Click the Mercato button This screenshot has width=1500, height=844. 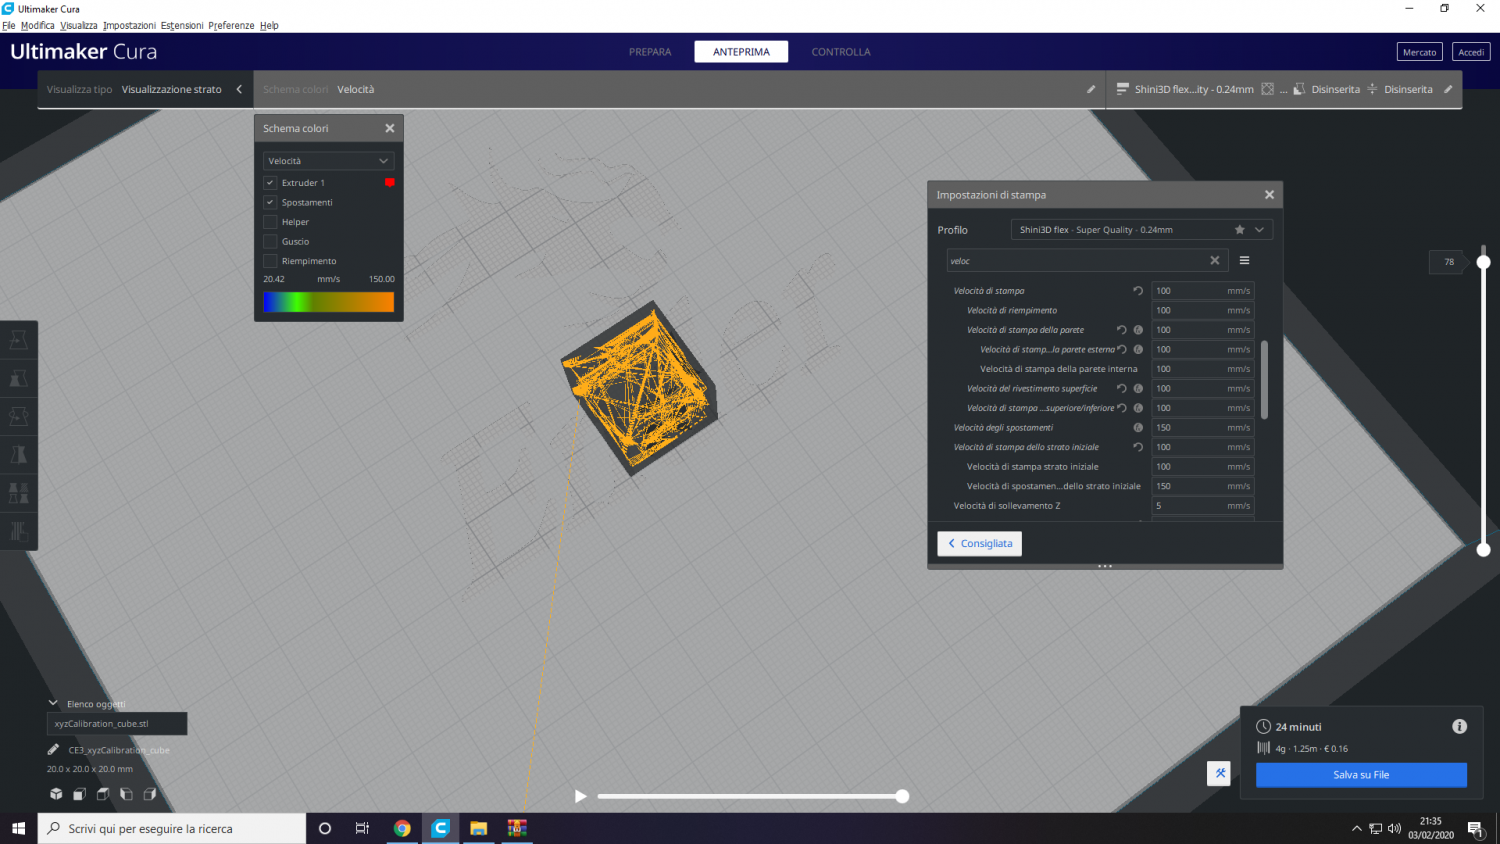(1419, 52)
